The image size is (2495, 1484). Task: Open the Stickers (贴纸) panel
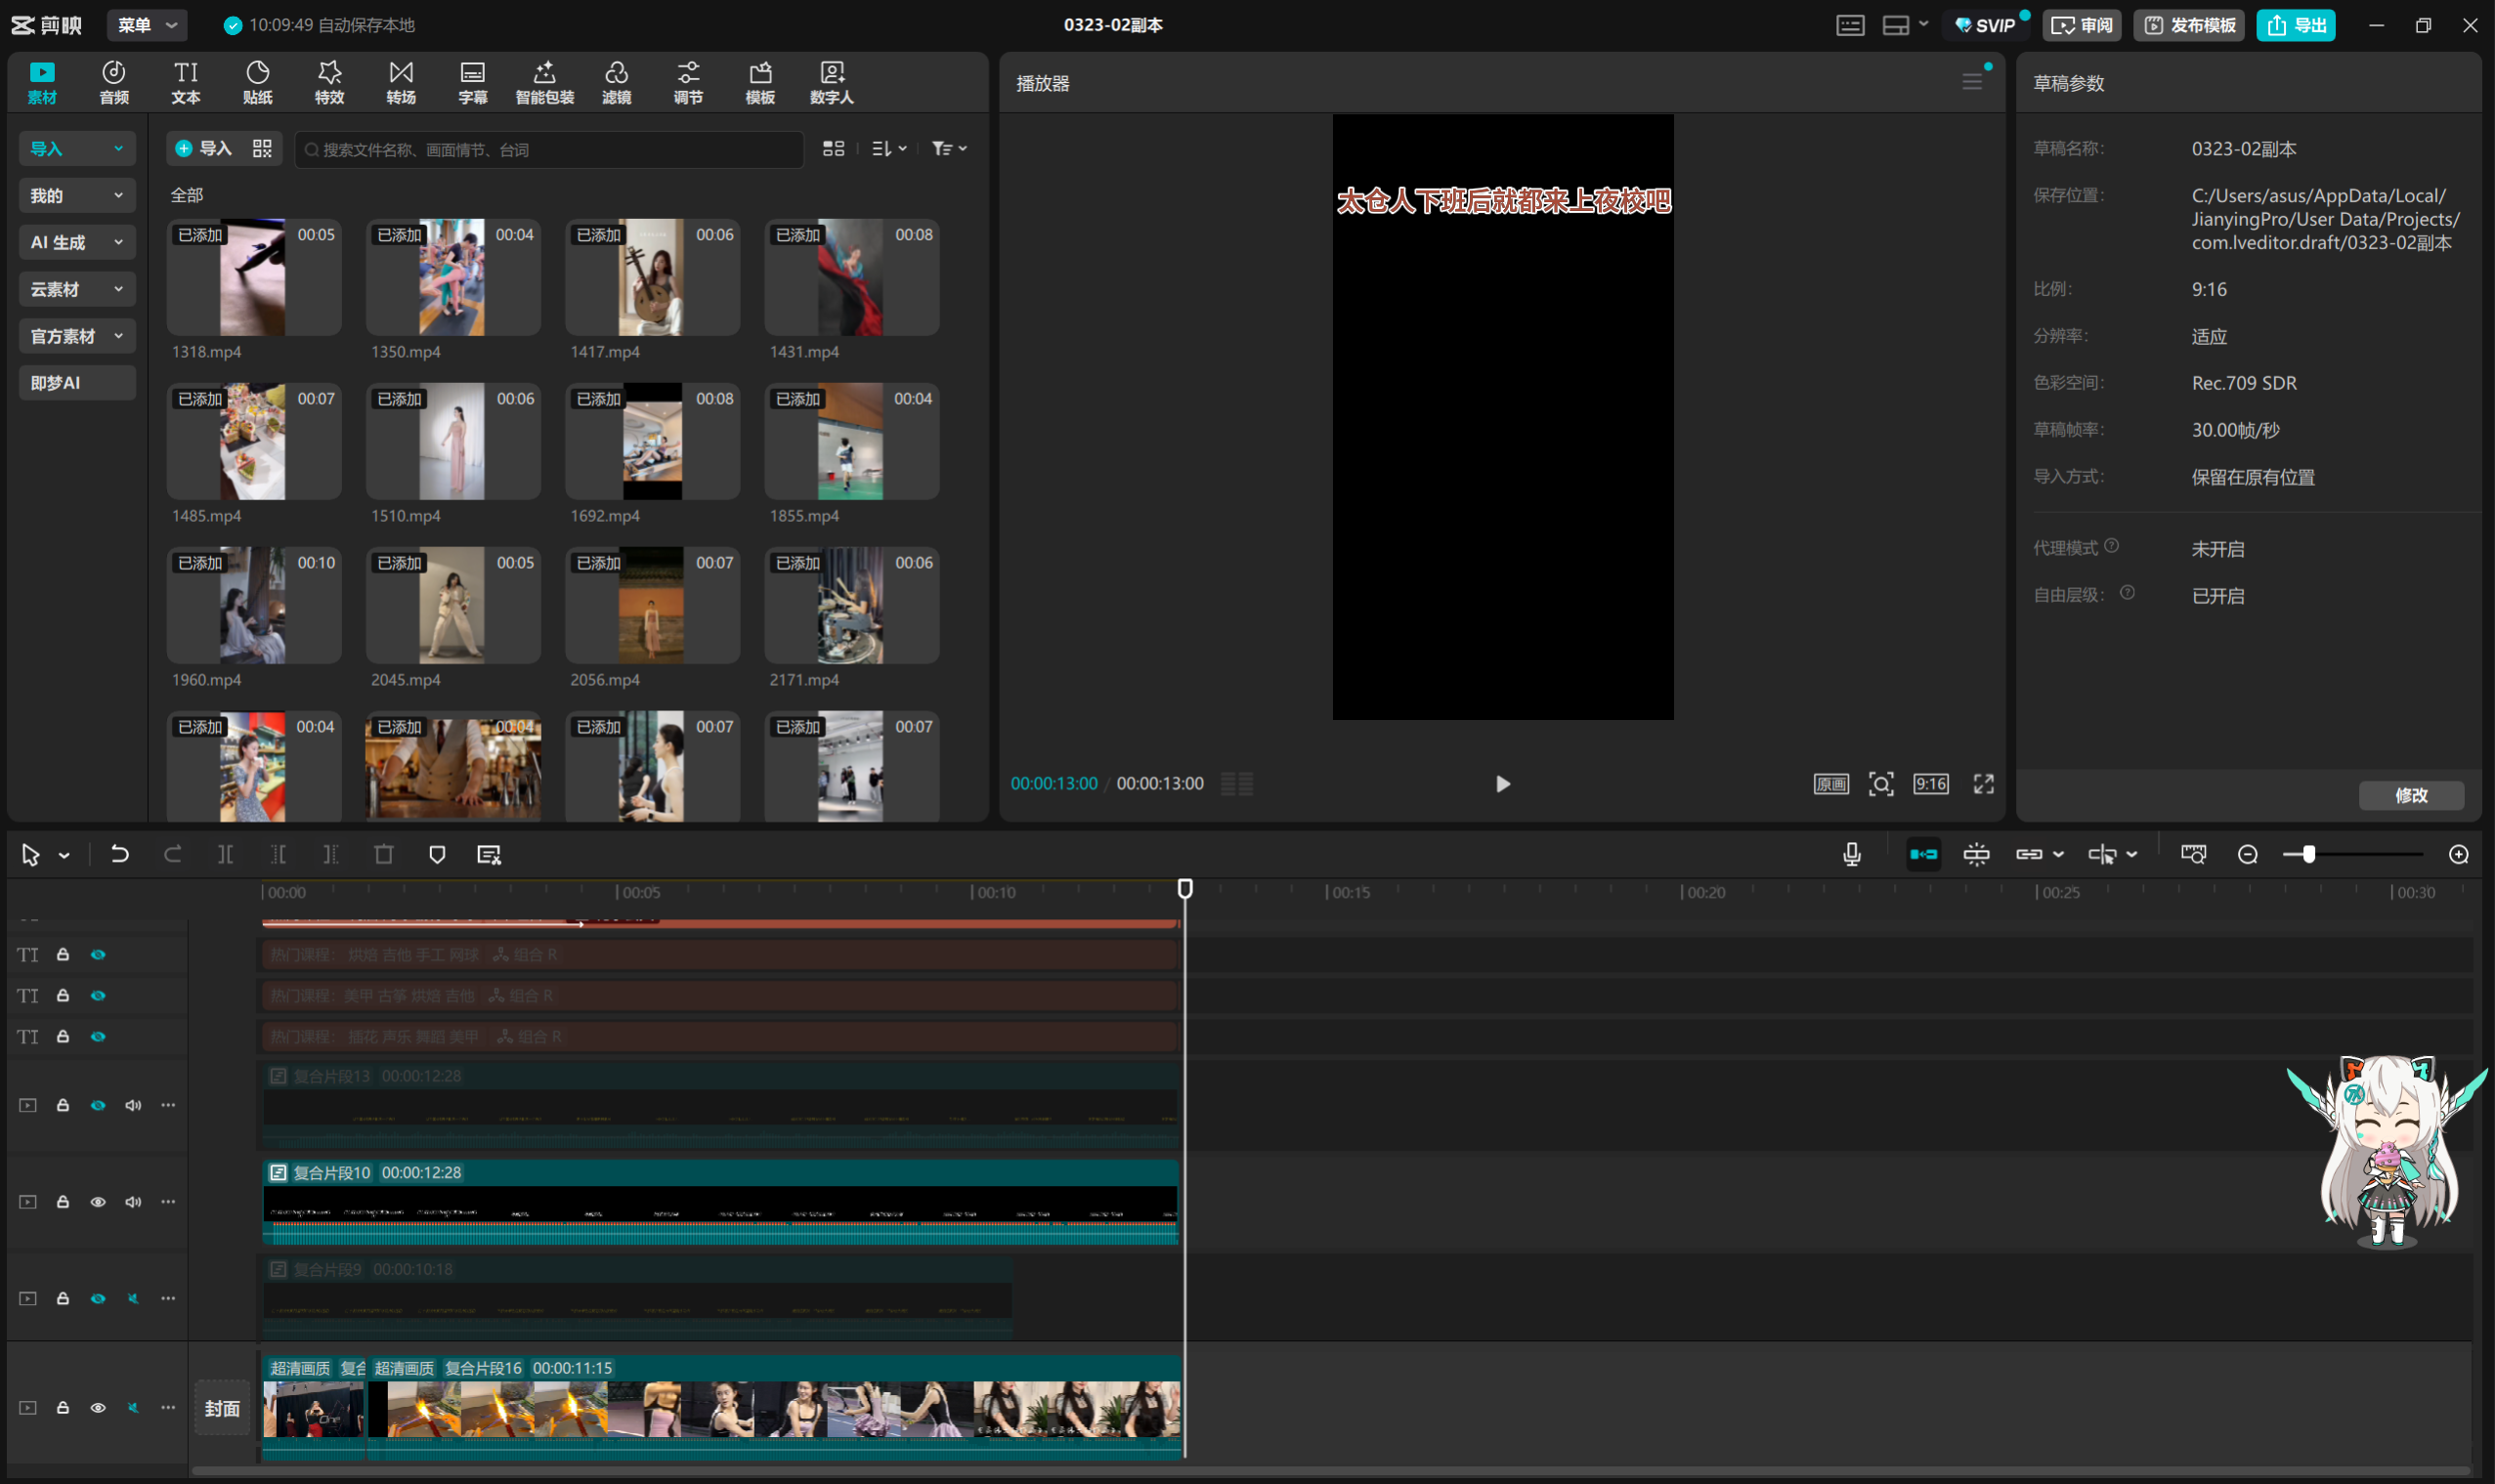click(257, 82)
